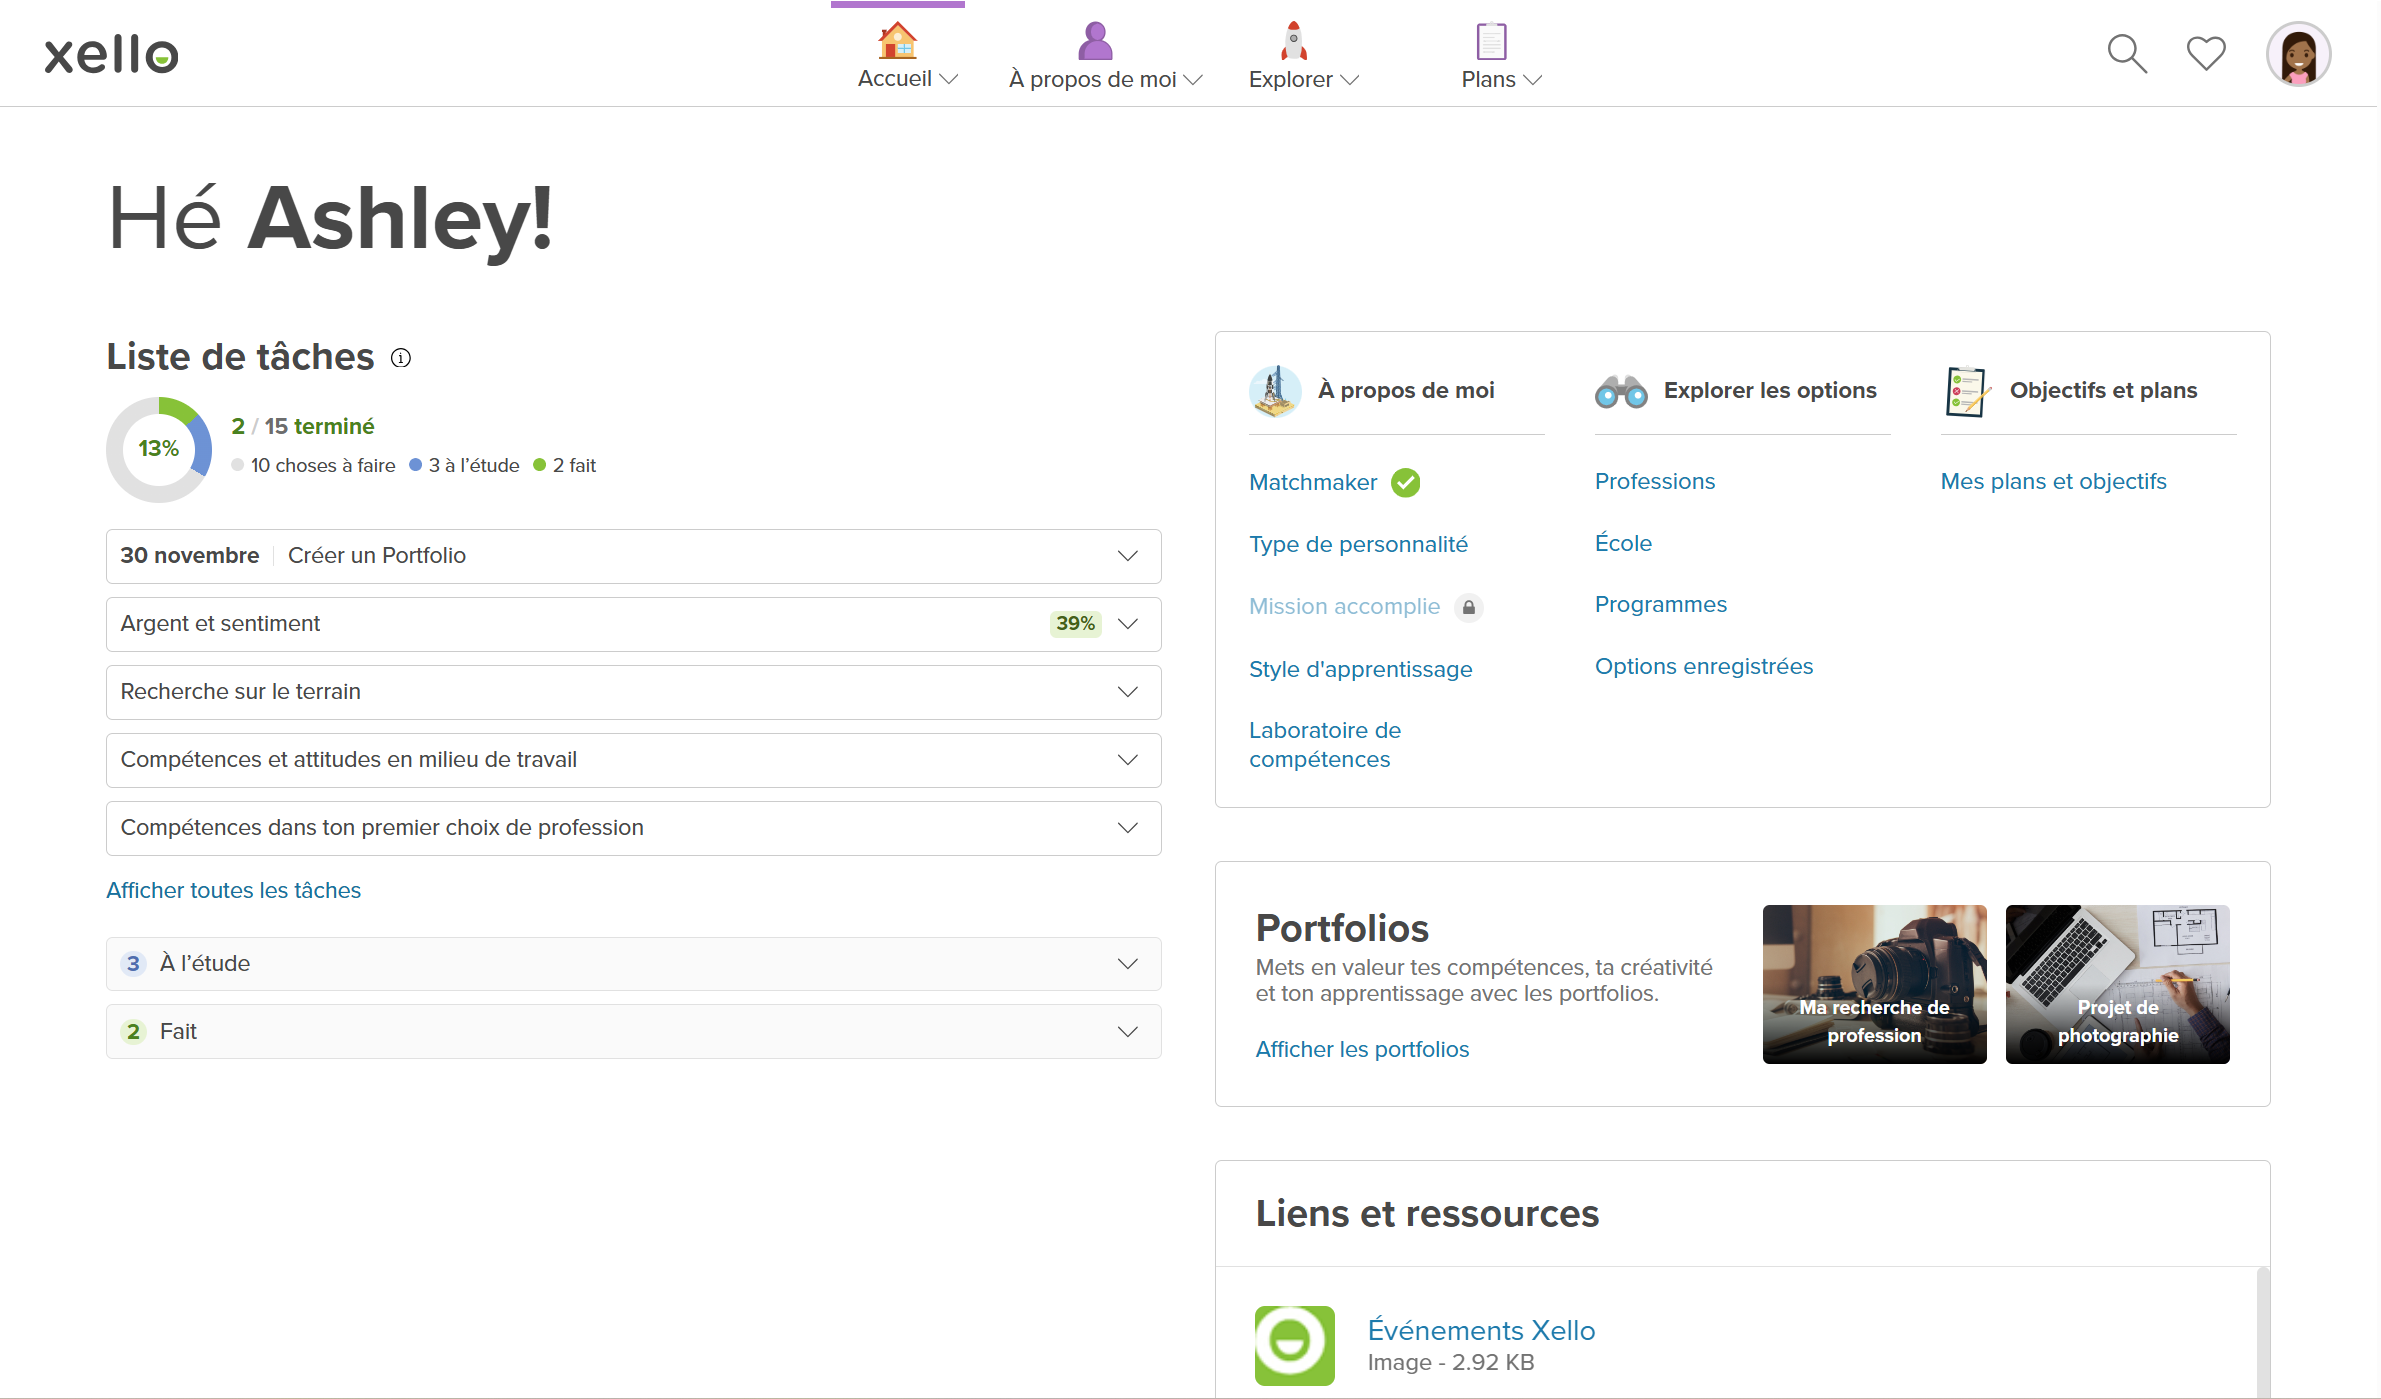Open the Professions link
2381x1399 pixels.
coord(1655,482)
